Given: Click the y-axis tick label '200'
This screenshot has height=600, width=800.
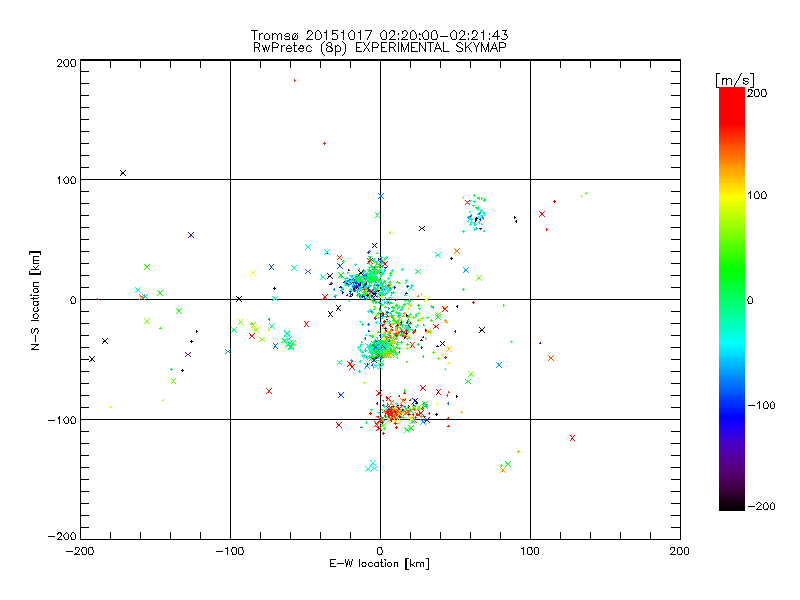Looking at the screenshot, I should pyautogui.click(x=66, y=63).
